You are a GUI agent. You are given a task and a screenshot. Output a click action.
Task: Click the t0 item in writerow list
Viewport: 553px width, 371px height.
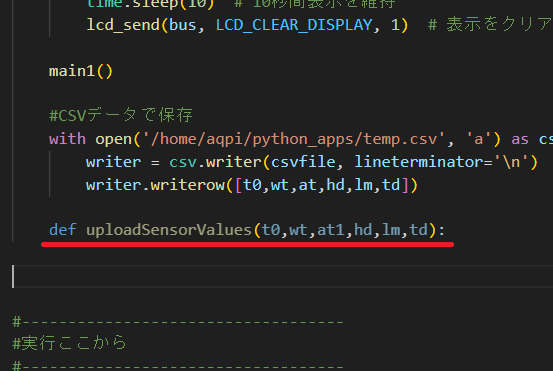pyautogui.click(x=253, y=185)
